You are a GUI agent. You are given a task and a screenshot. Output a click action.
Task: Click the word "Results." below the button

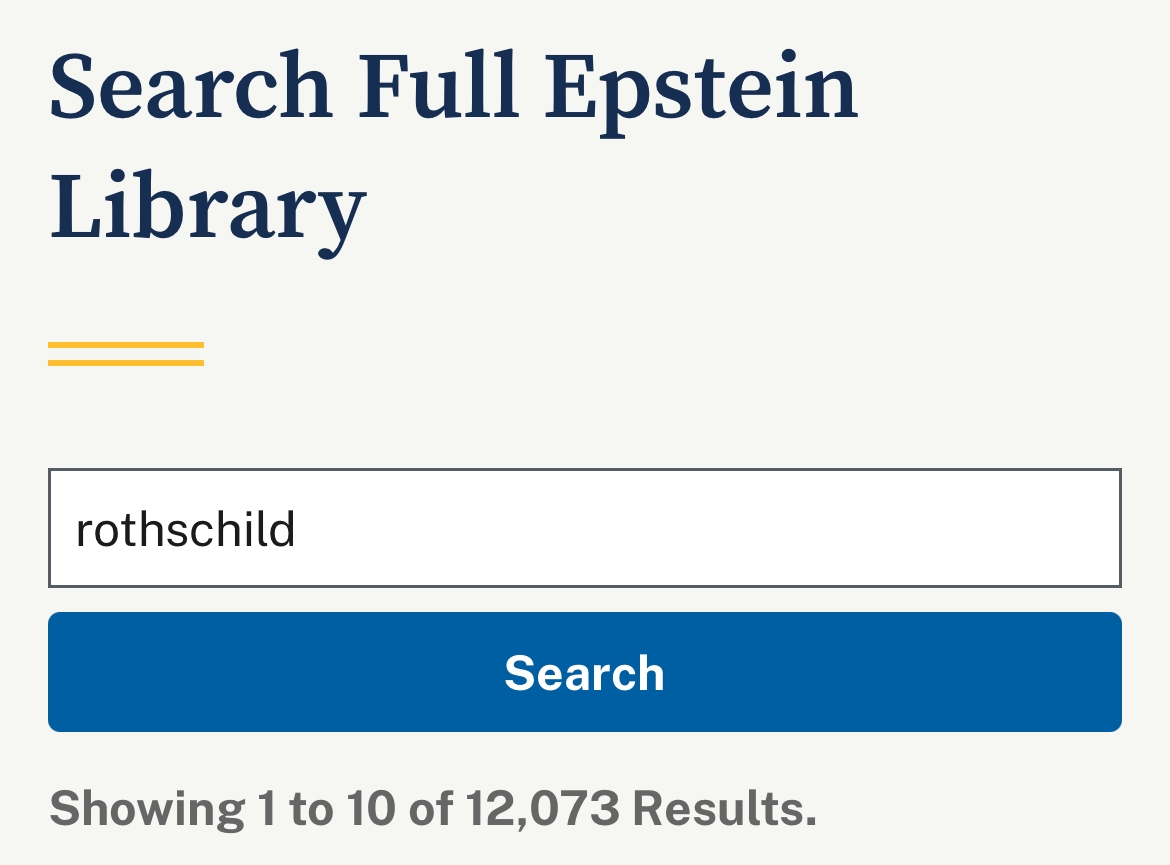725,808
